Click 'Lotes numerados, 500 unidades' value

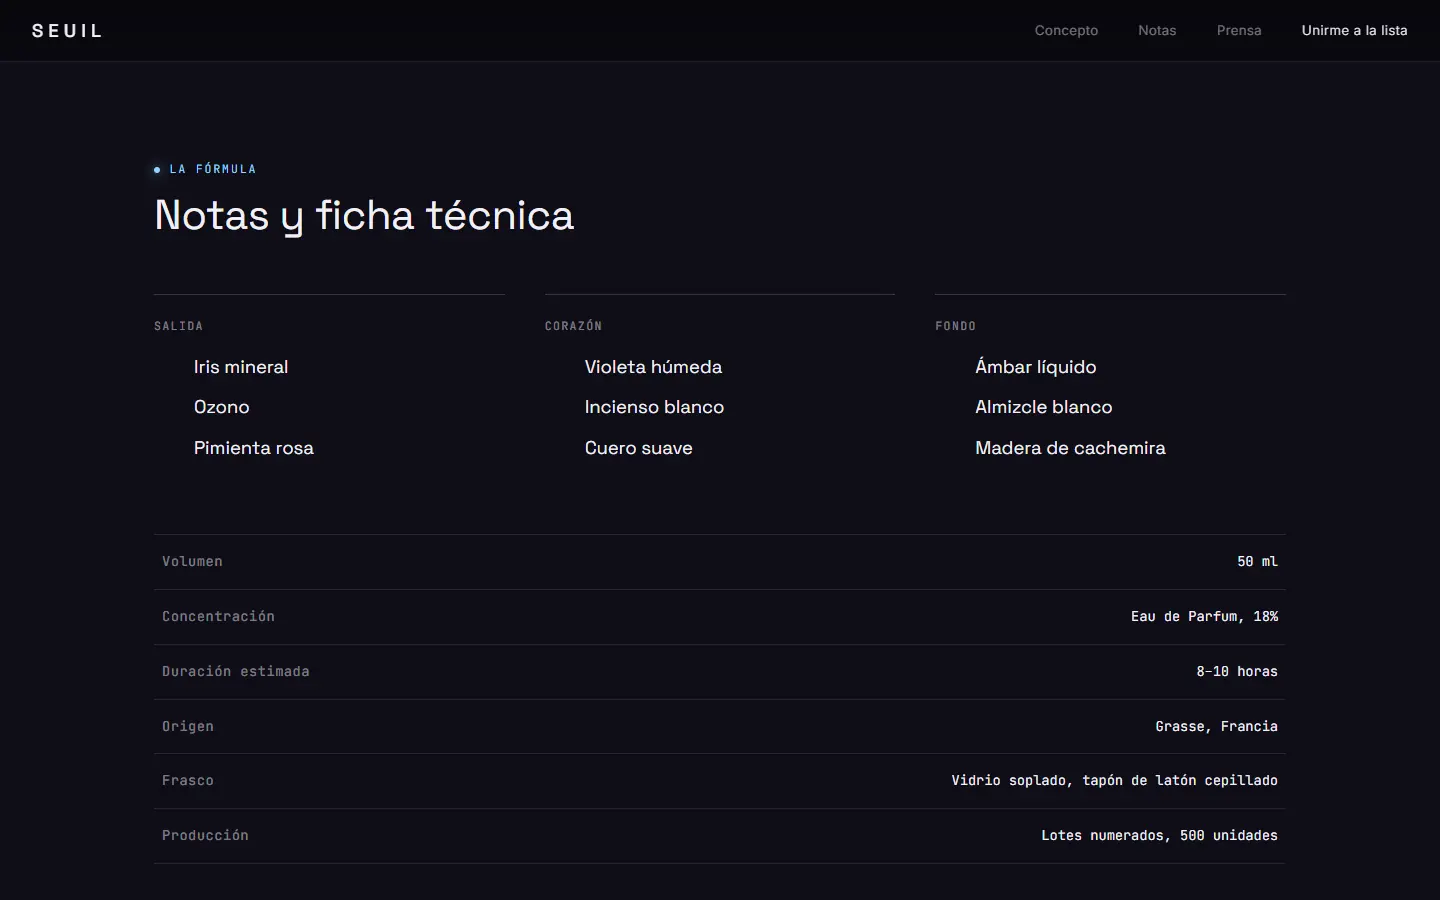click(x=1159, y=836)
